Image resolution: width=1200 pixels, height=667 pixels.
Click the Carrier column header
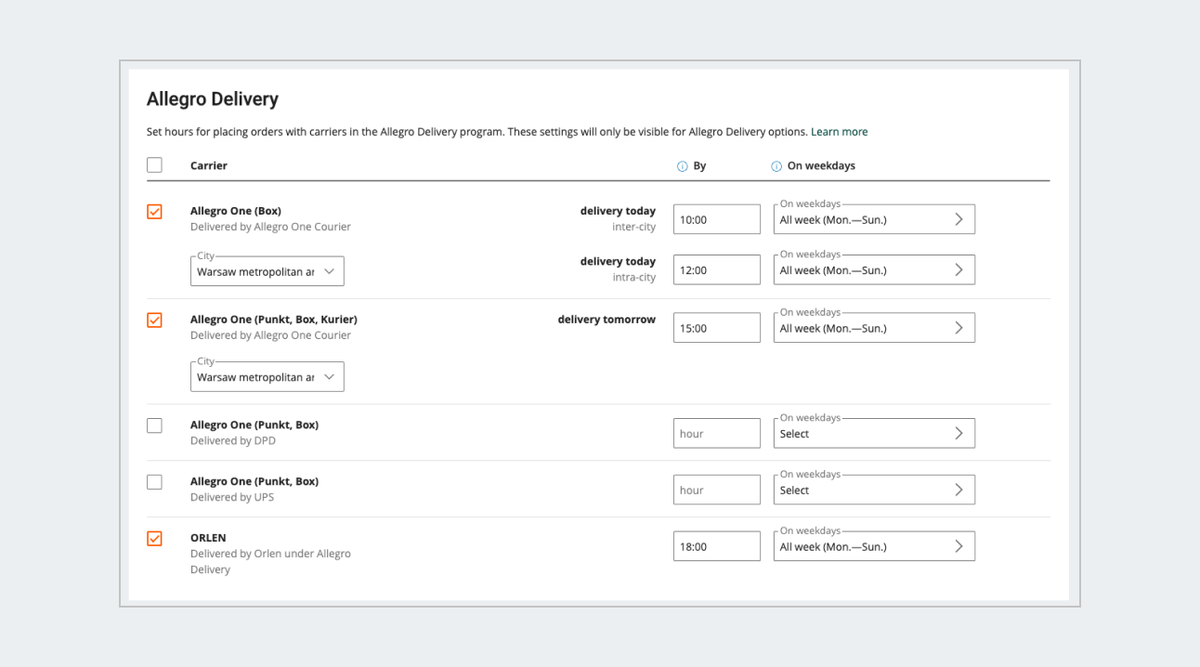coord(209,166)
